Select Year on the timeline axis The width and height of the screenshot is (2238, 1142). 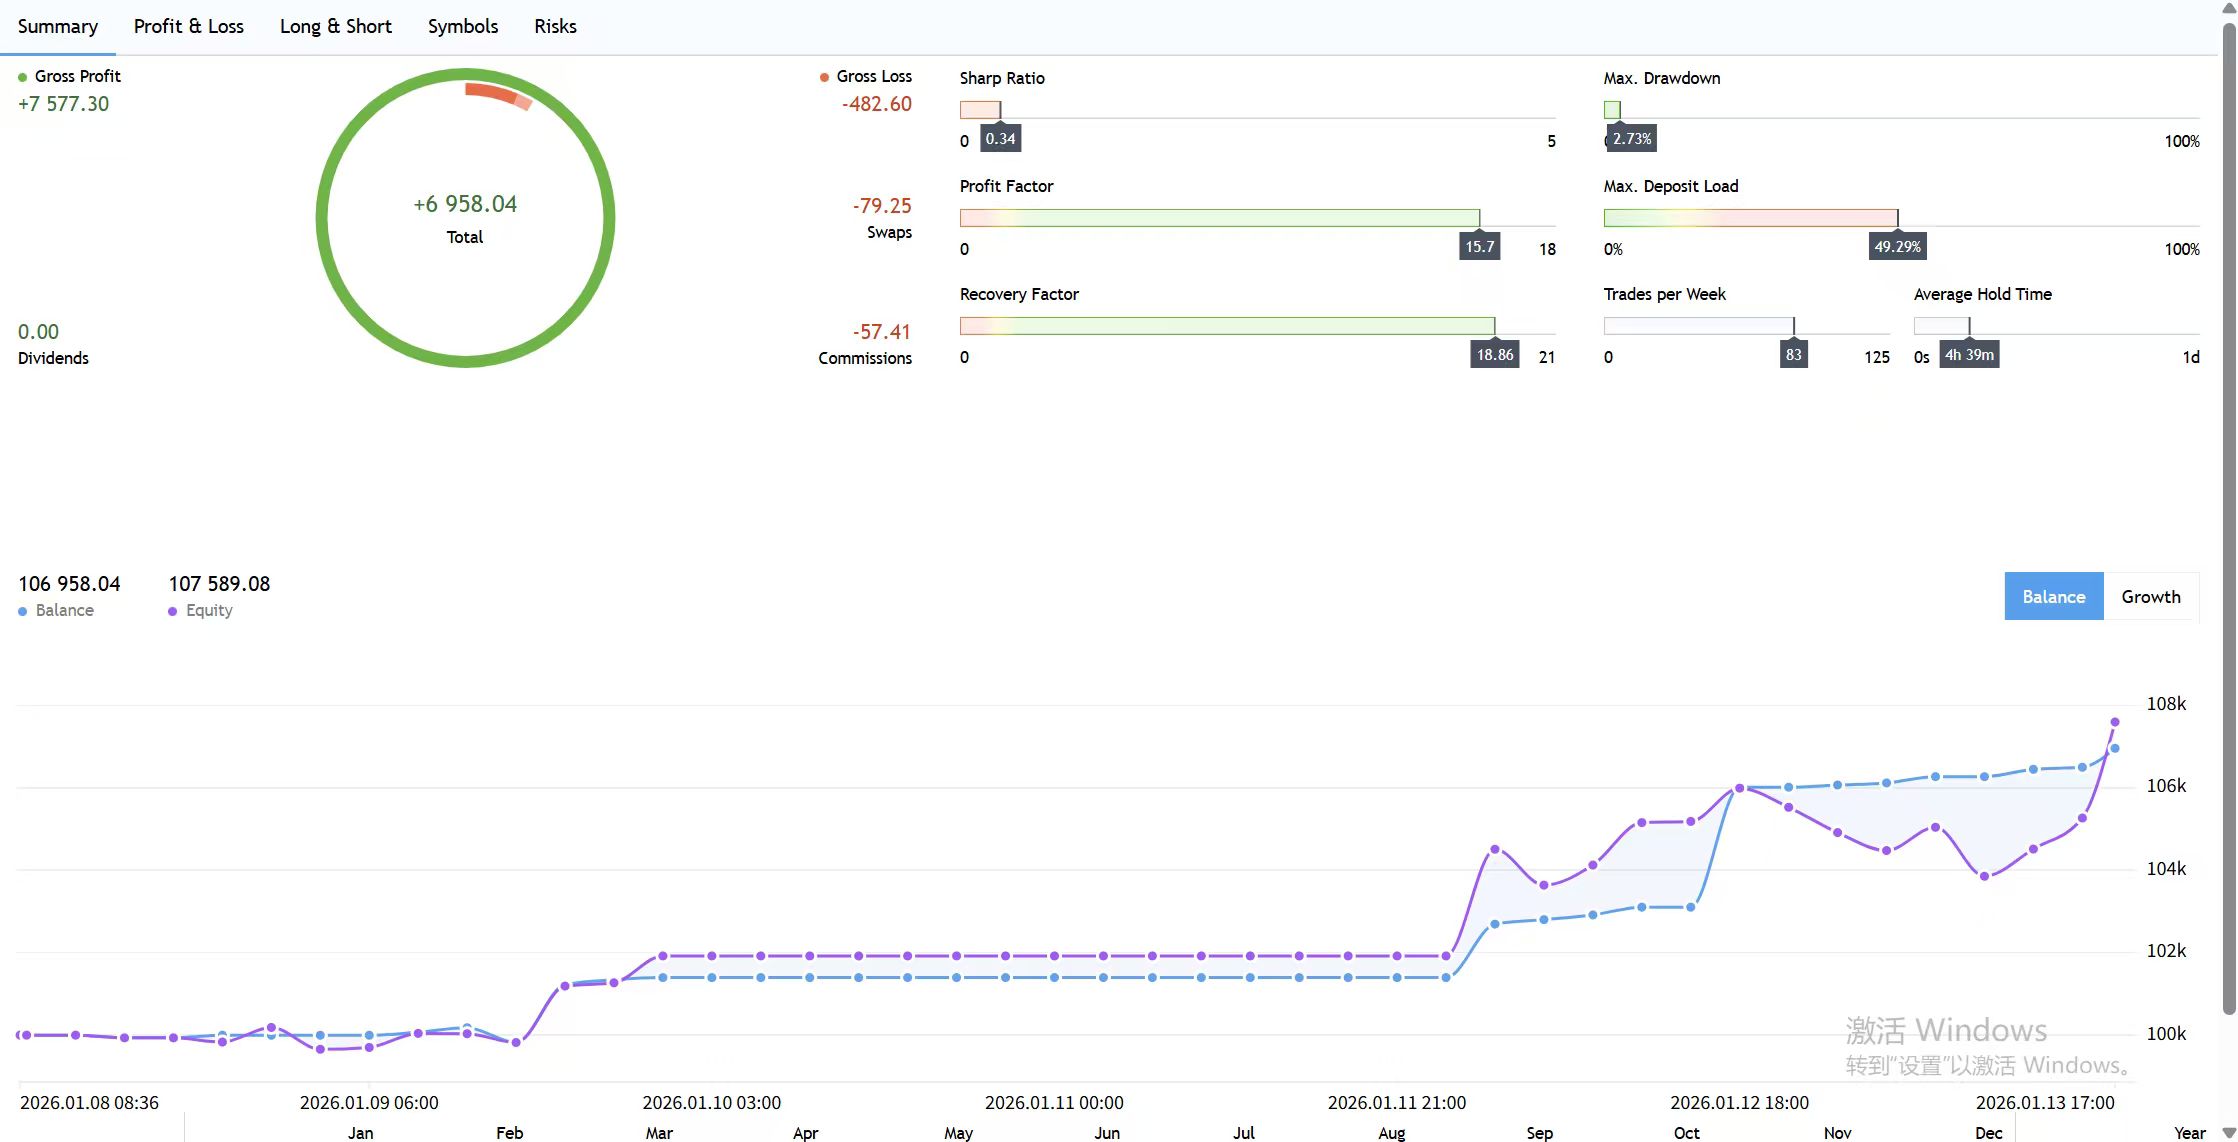[2189, 1132]
